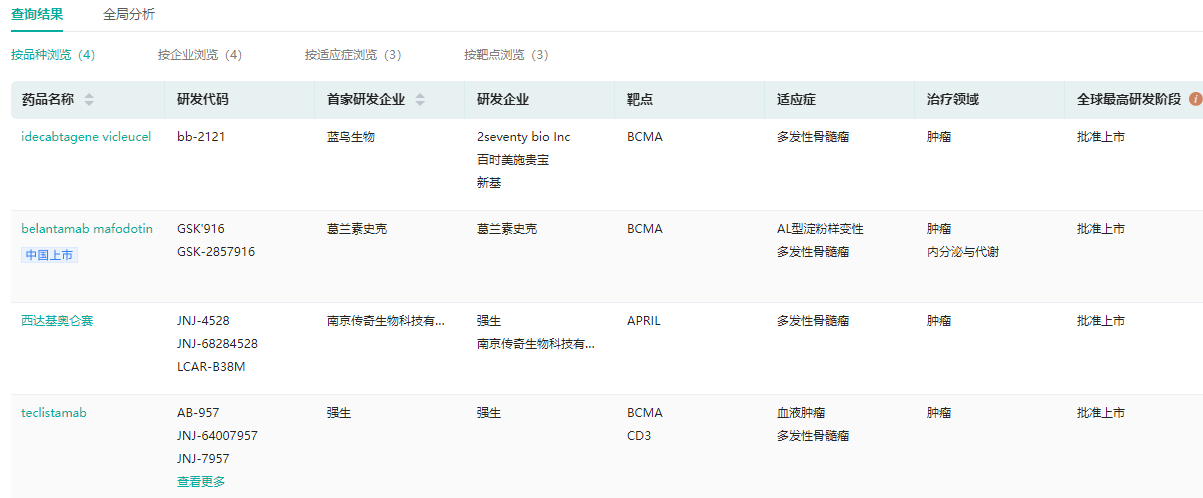Click info icon beside 全球最高研发阶段
Screen dimensions: 1203x498
pos(1195,100)
